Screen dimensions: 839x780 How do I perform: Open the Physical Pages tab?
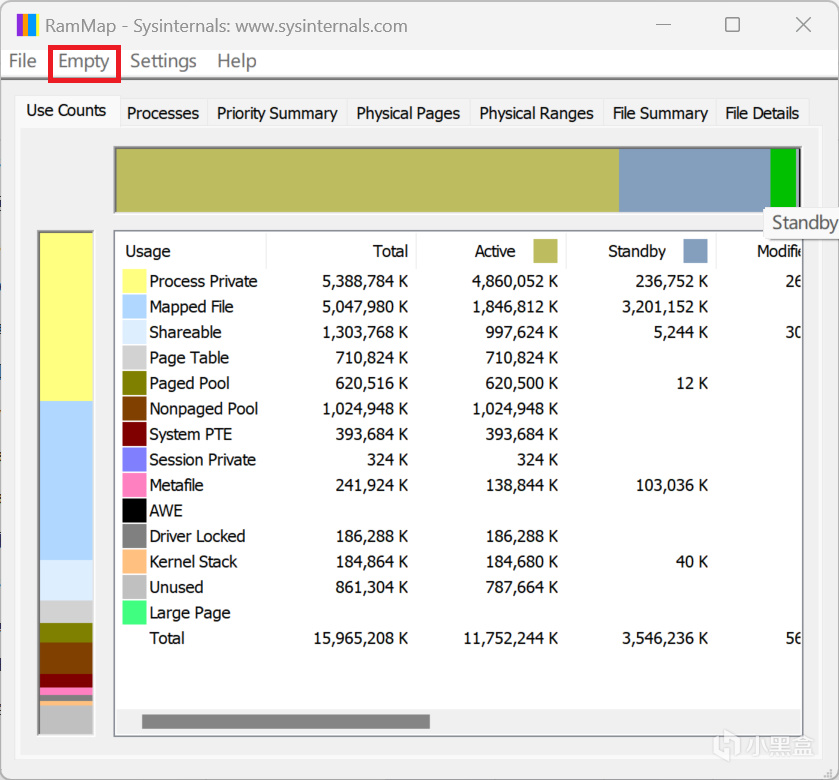tap(408, 113)
